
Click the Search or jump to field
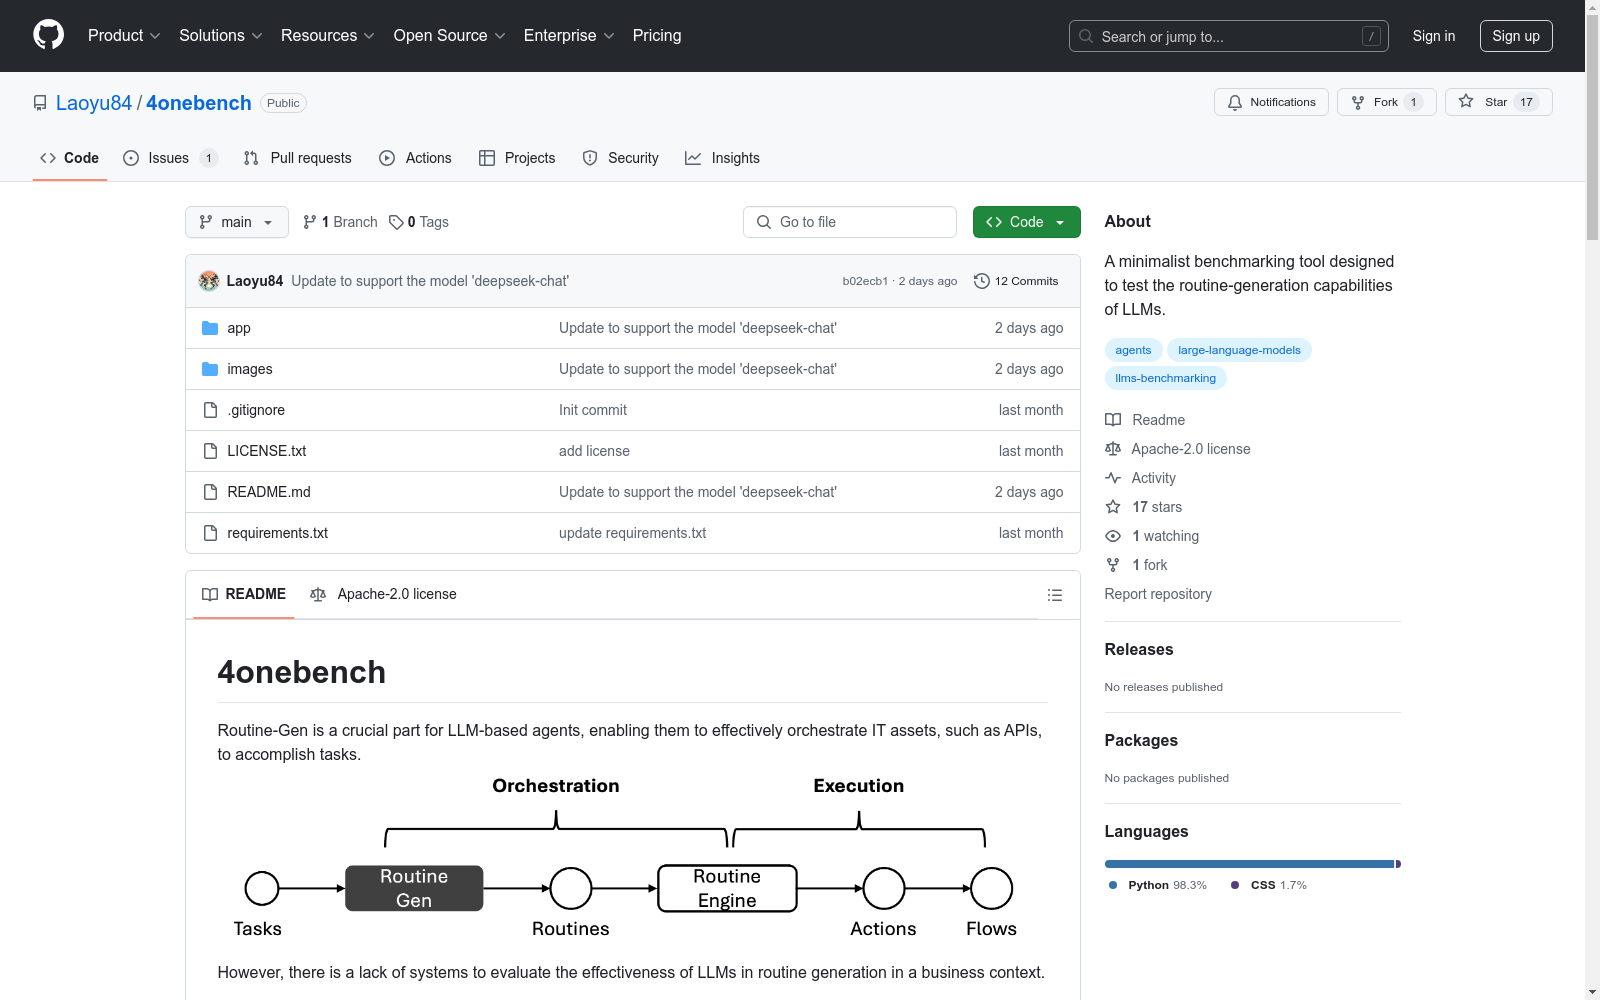coord(1229,36)
